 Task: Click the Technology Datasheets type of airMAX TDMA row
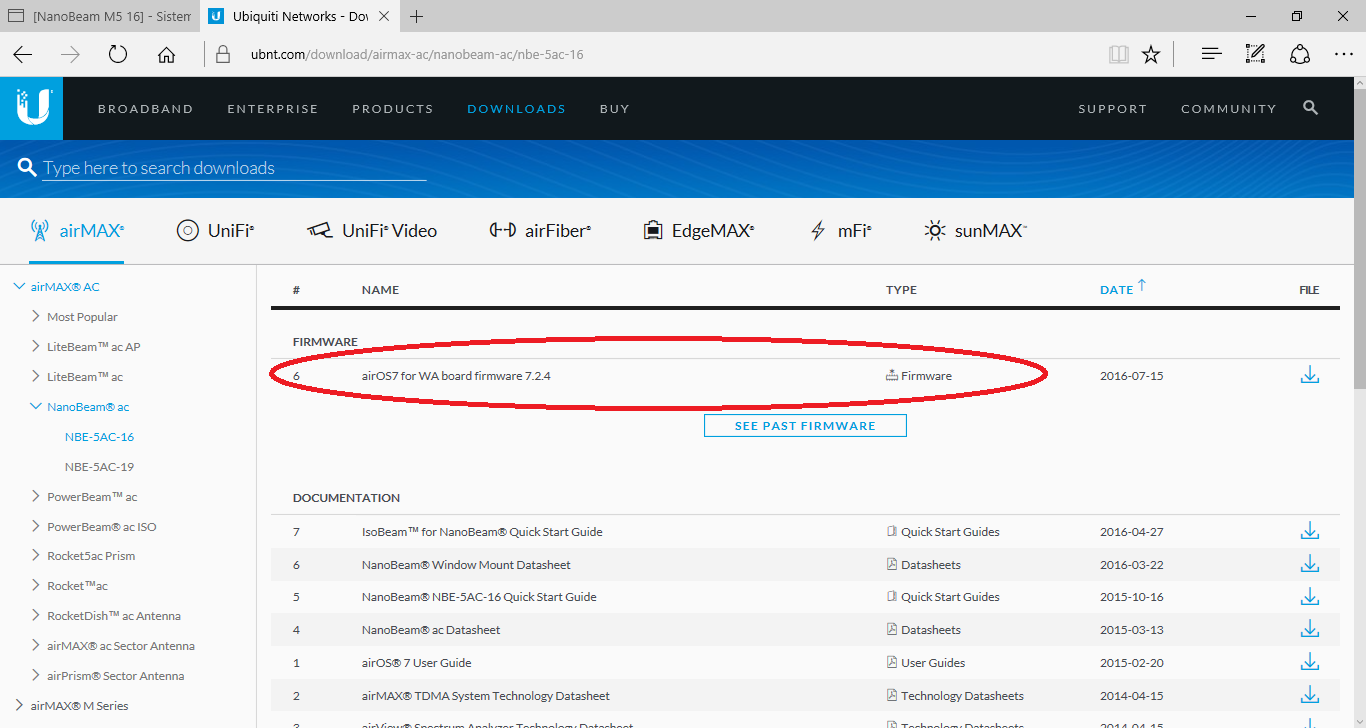pos(962,696)
